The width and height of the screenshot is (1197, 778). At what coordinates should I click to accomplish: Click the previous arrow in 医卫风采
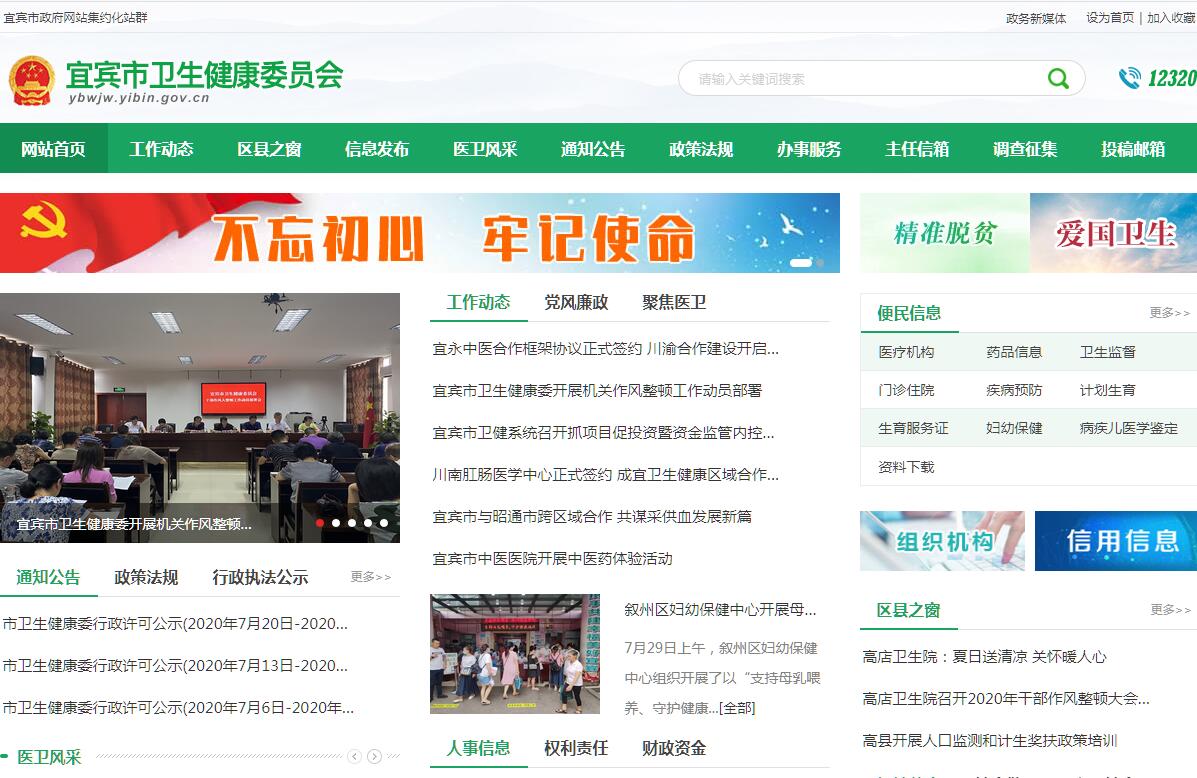(355, 757)
